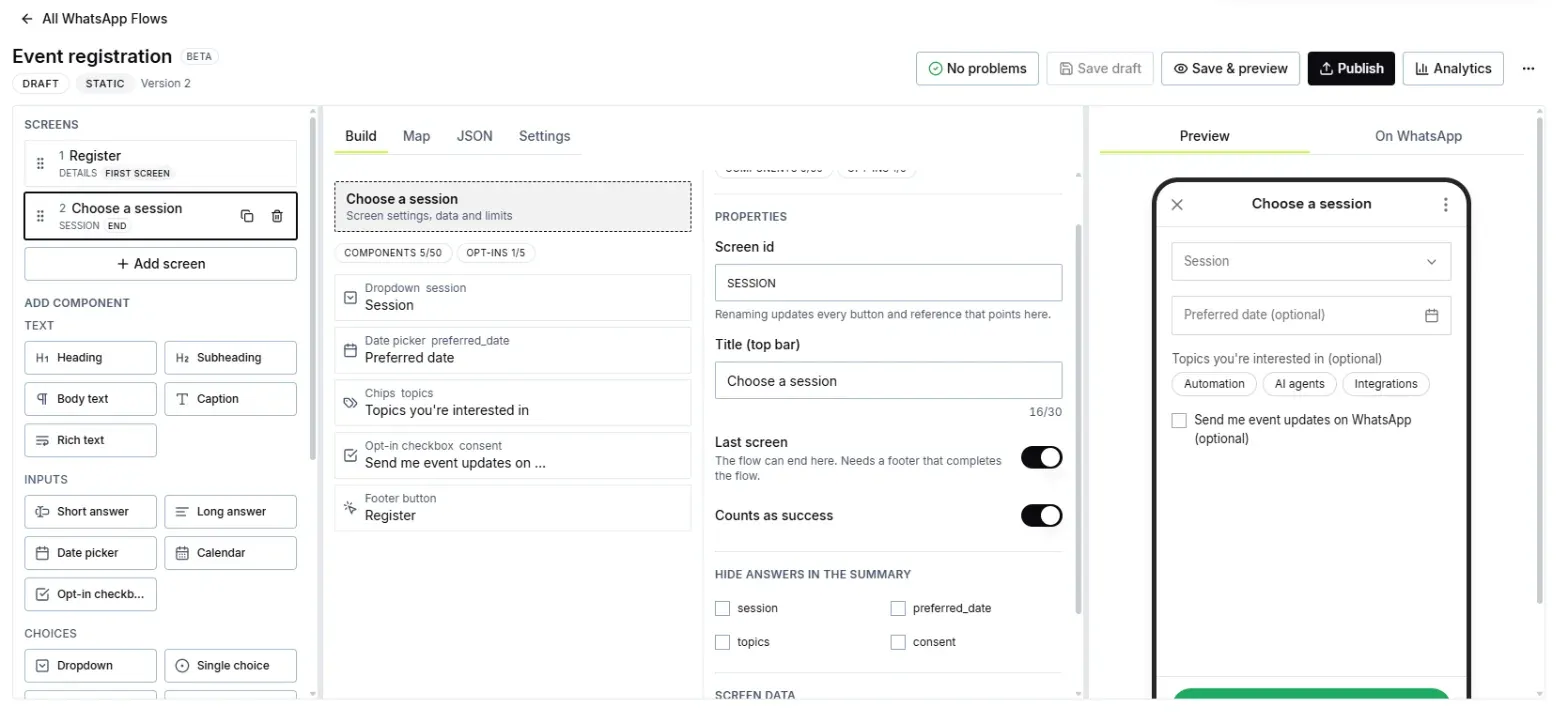Duplicate the Choose a session screen
Image resolution: width=1568 pixels, height=723 pixels.
247,216
